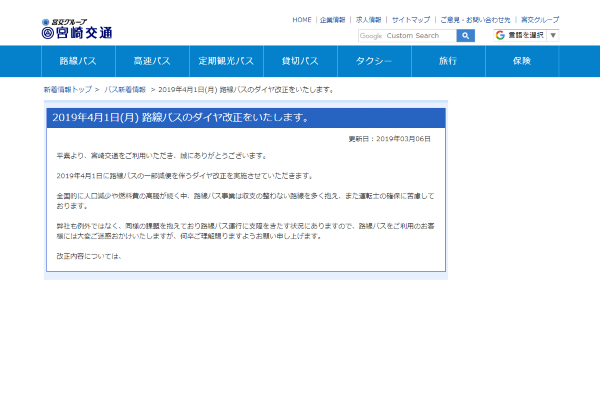Viewport: 600px width, 400px height.
Task: Click the 改正内容については text line
Action: 89,256
